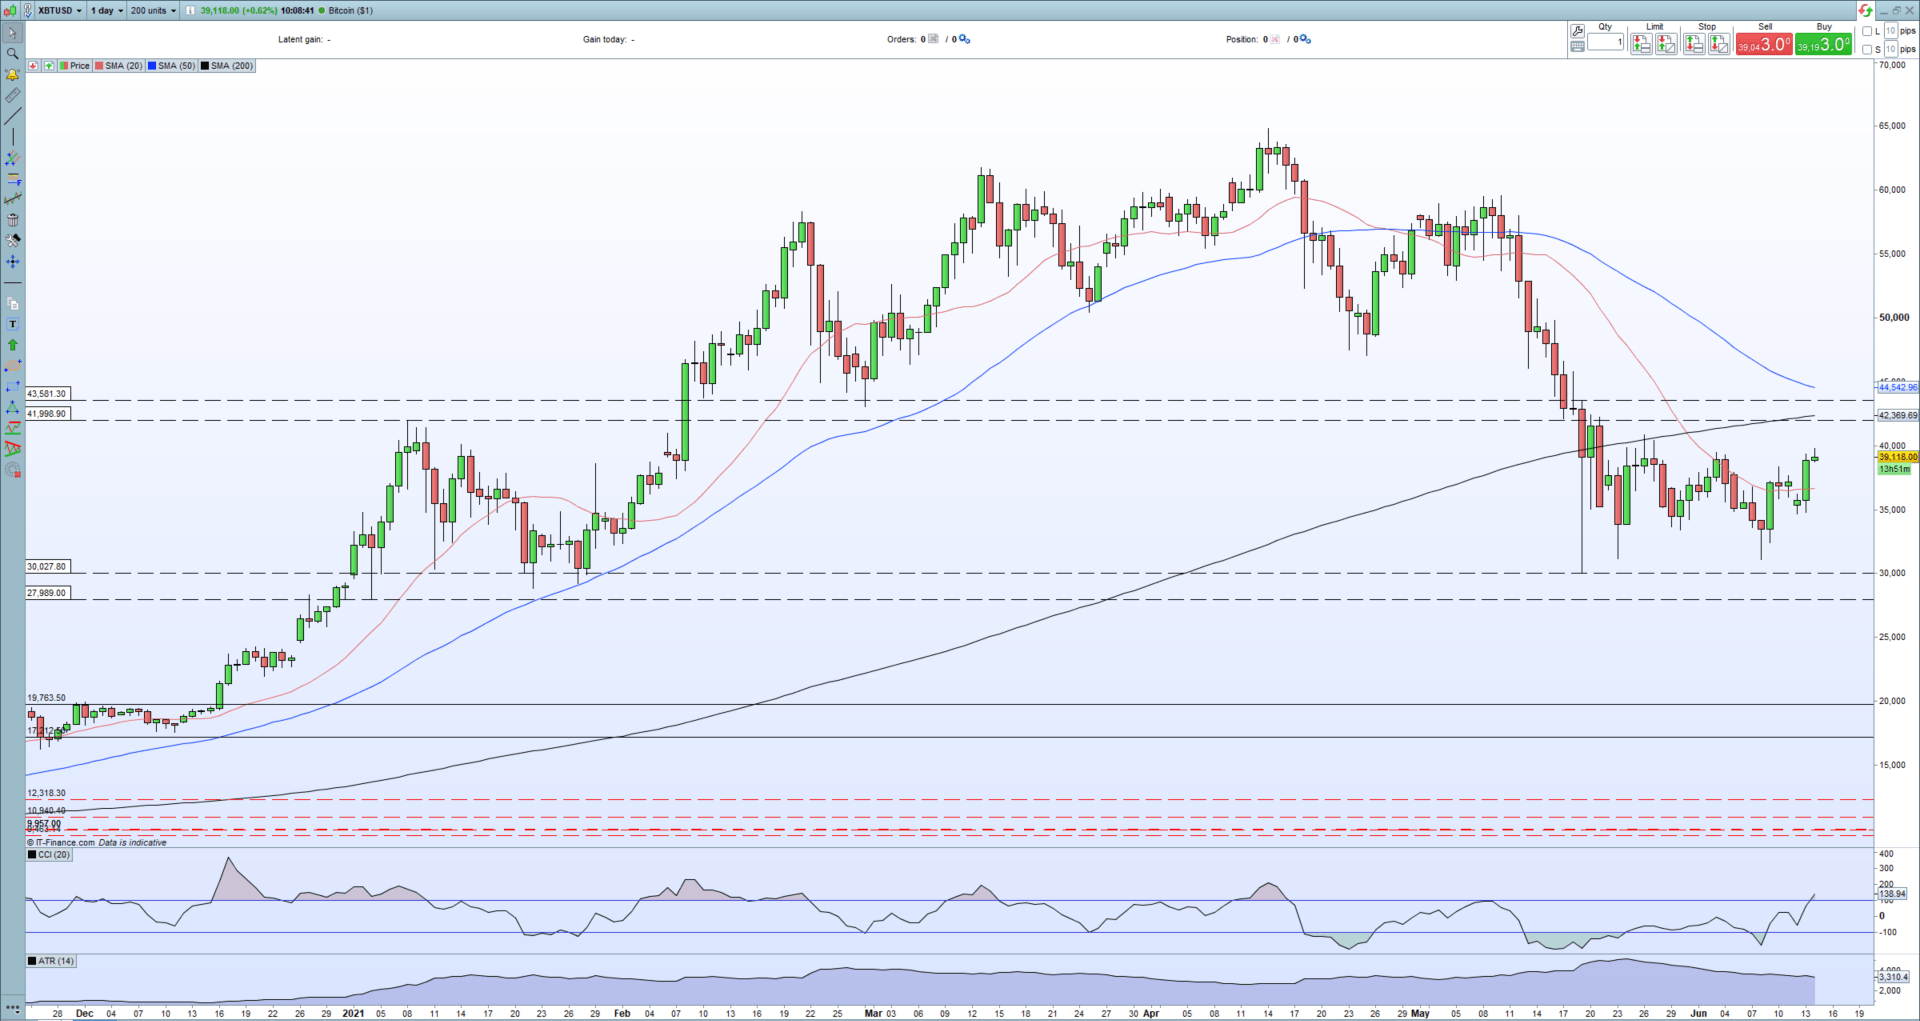This screenshot has width=1920, height=1021.
Task: Enable the L pips checkbox
Action: click(1867, 32)
